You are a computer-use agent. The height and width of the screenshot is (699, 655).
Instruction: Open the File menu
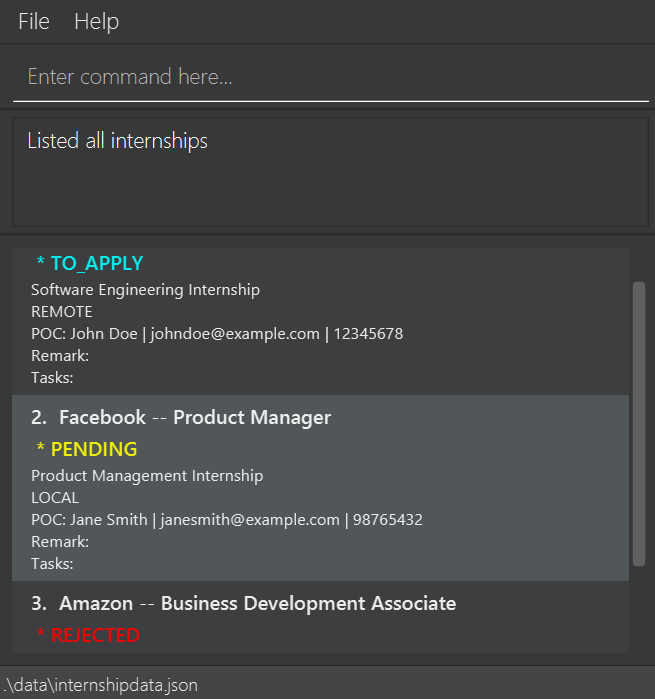[x=33, y=22]
